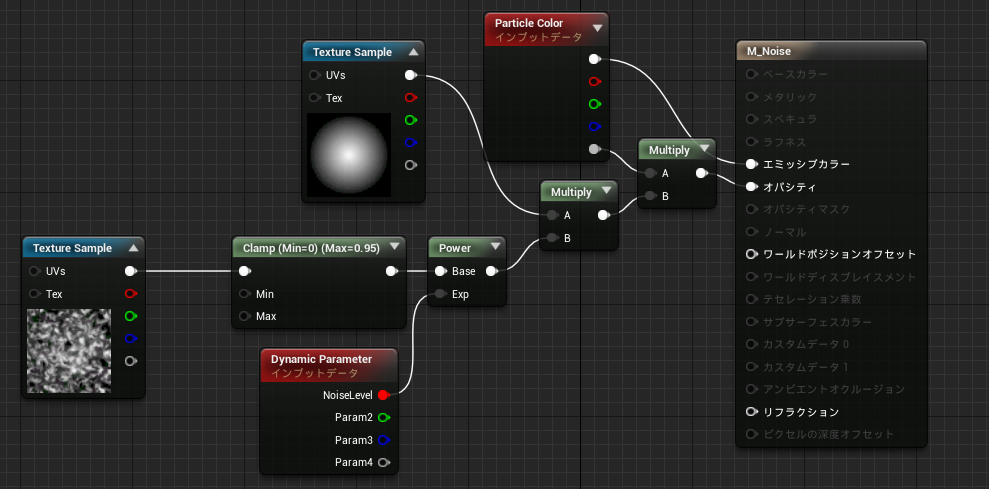Click the オパシティ input pin on M_Noise
The height and width of the screenshot is (489, 989).
[751, 187]
